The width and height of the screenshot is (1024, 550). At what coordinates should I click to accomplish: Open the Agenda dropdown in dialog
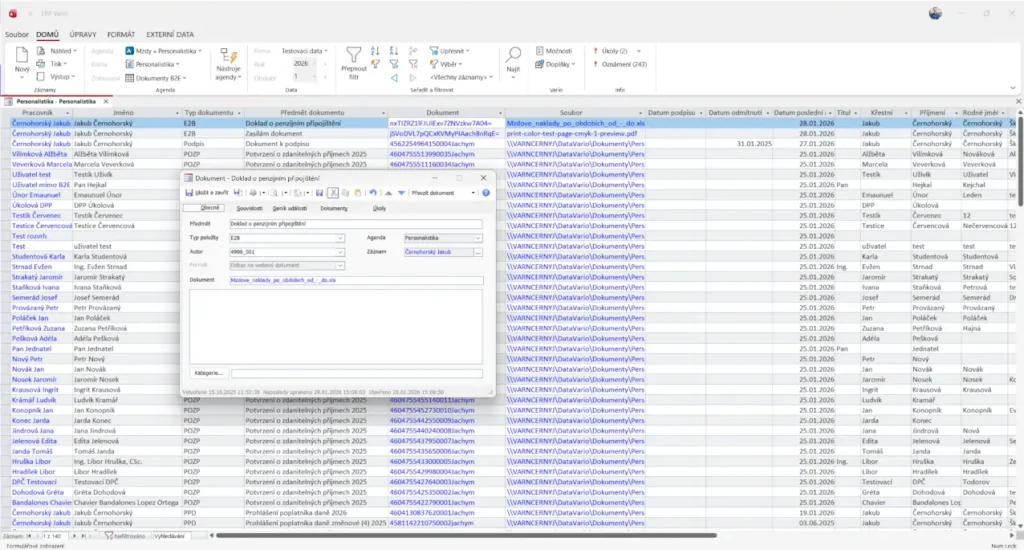pos(478,238)
